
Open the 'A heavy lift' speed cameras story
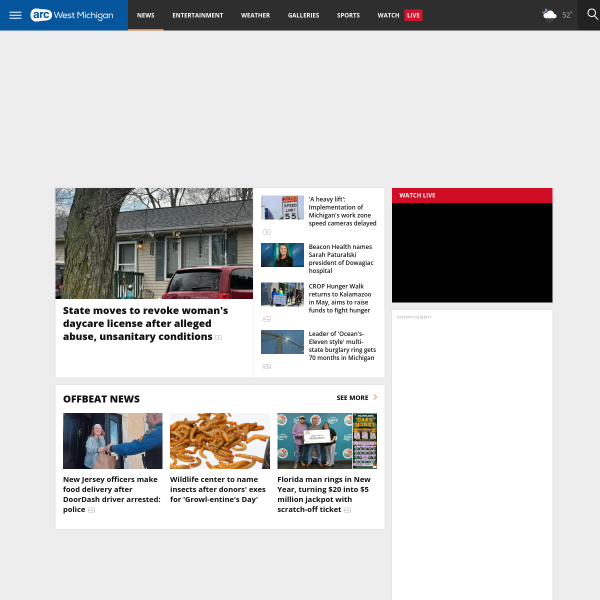[342, 211]
